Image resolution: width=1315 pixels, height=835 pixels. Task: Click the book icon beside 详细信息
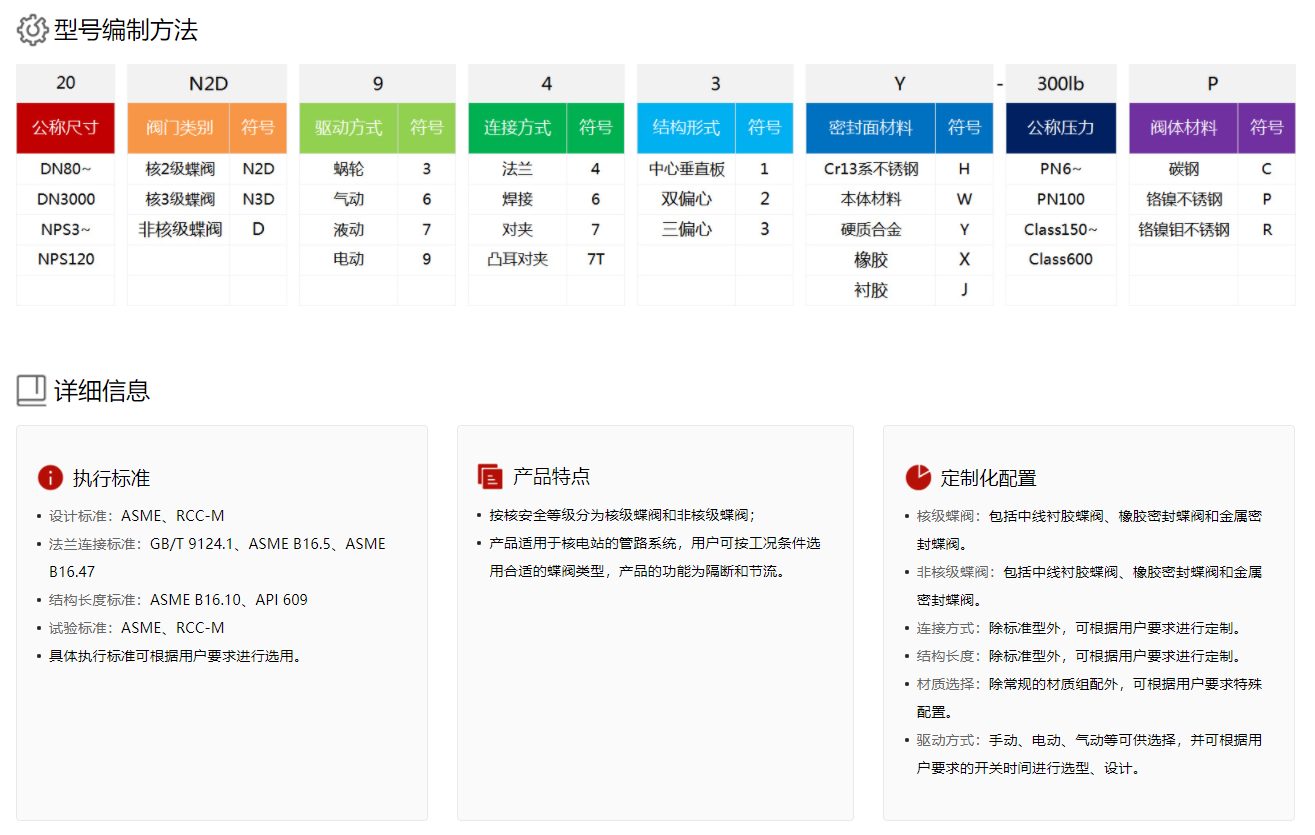(32, 390)
